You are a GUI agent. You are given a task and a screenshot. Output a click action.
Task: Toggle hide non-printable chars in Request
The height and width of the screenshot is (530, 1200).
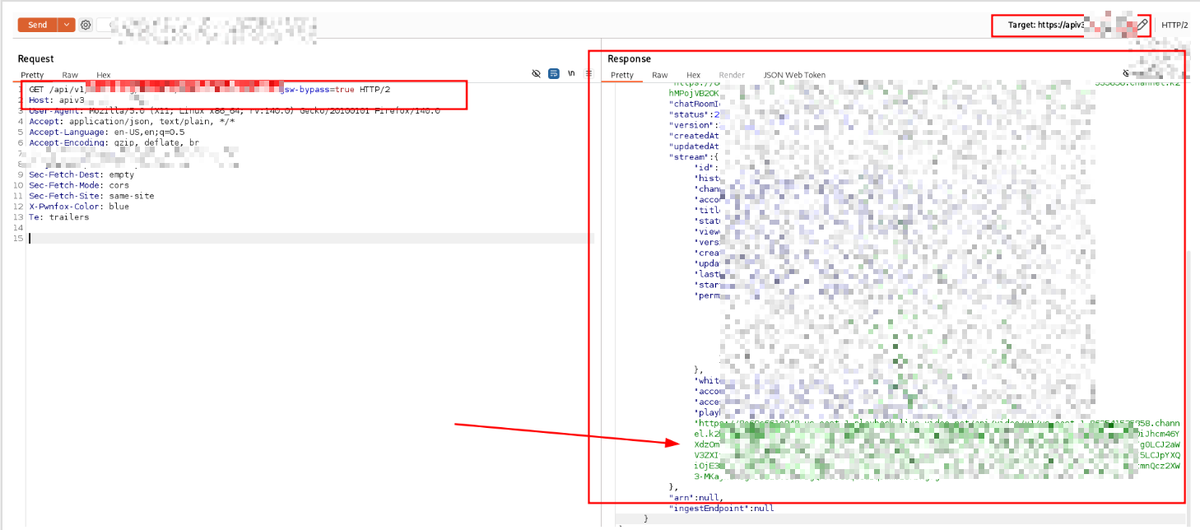[x=536, y=74]
